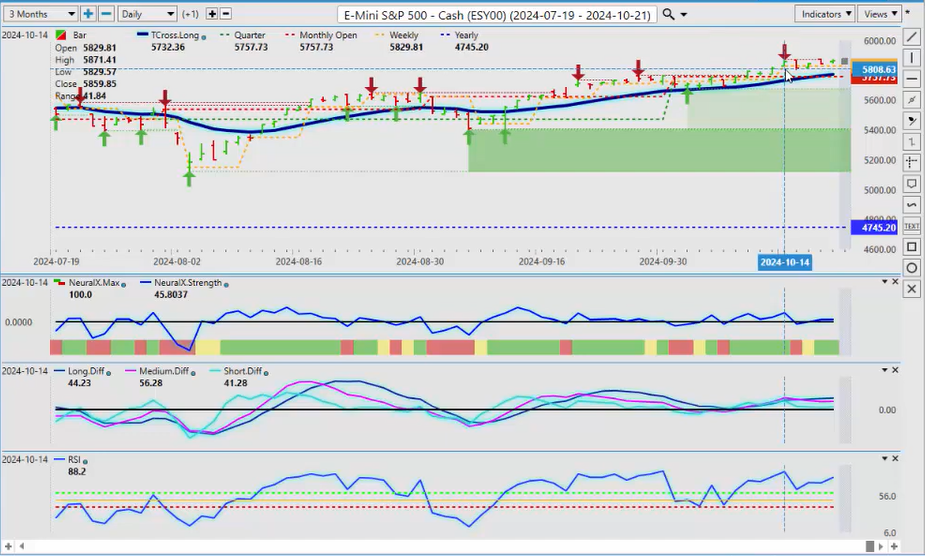Image resolution: width=925 pixels, height=556 pixels.
Task: Select the horizontal line drawing tool
Action: click(x=911, y=79)
